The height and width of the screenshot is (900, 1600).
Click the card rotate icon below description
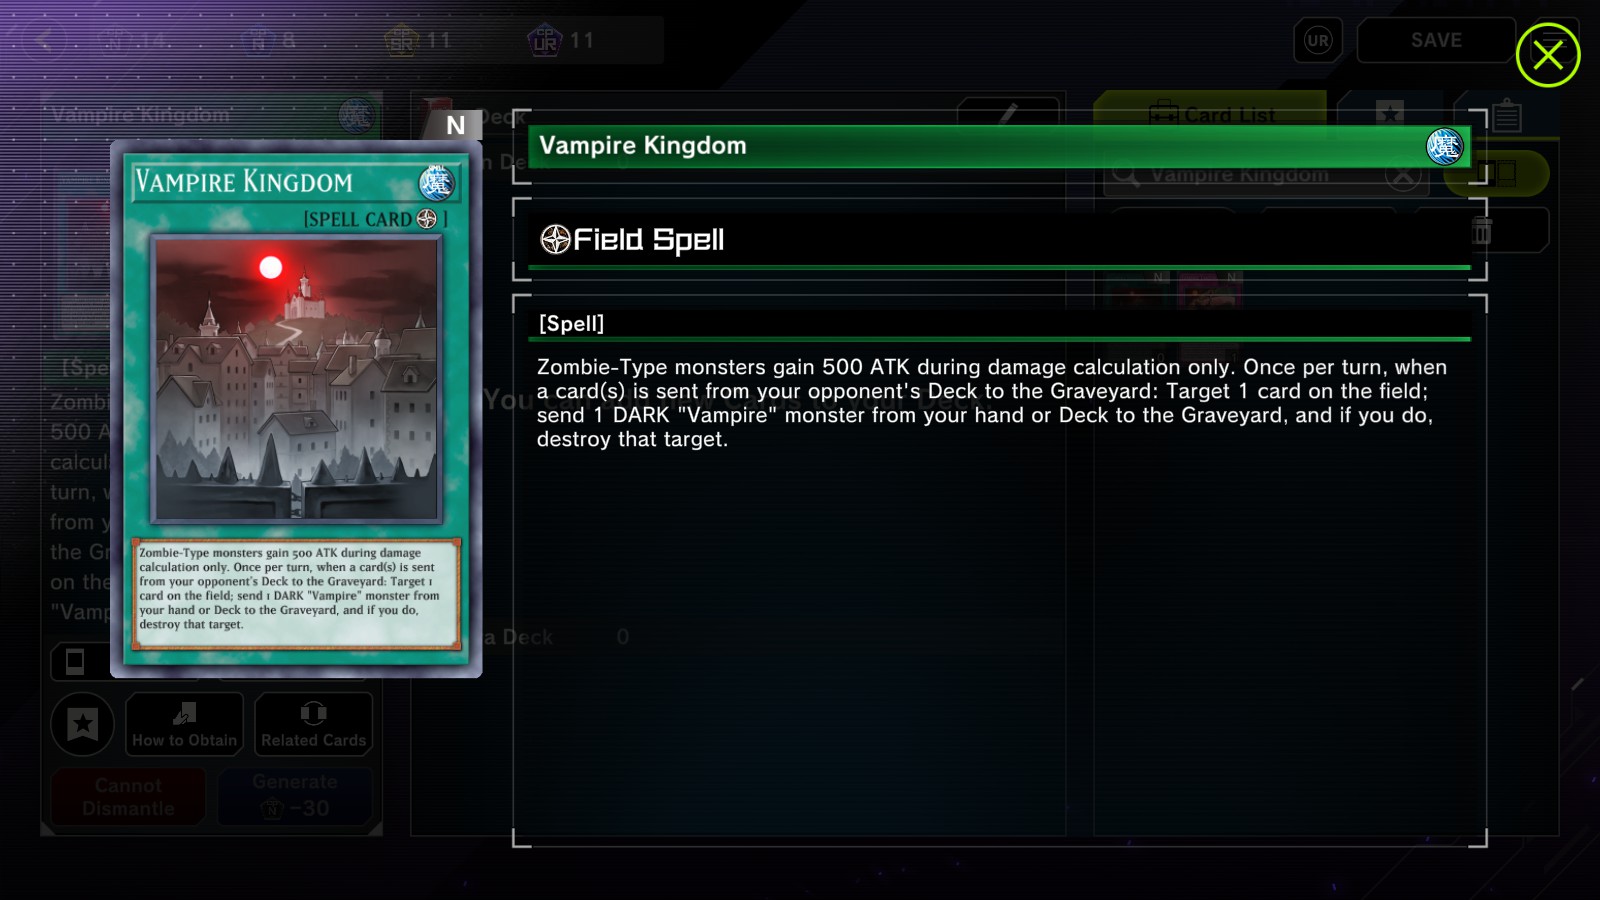click(75, 661)
